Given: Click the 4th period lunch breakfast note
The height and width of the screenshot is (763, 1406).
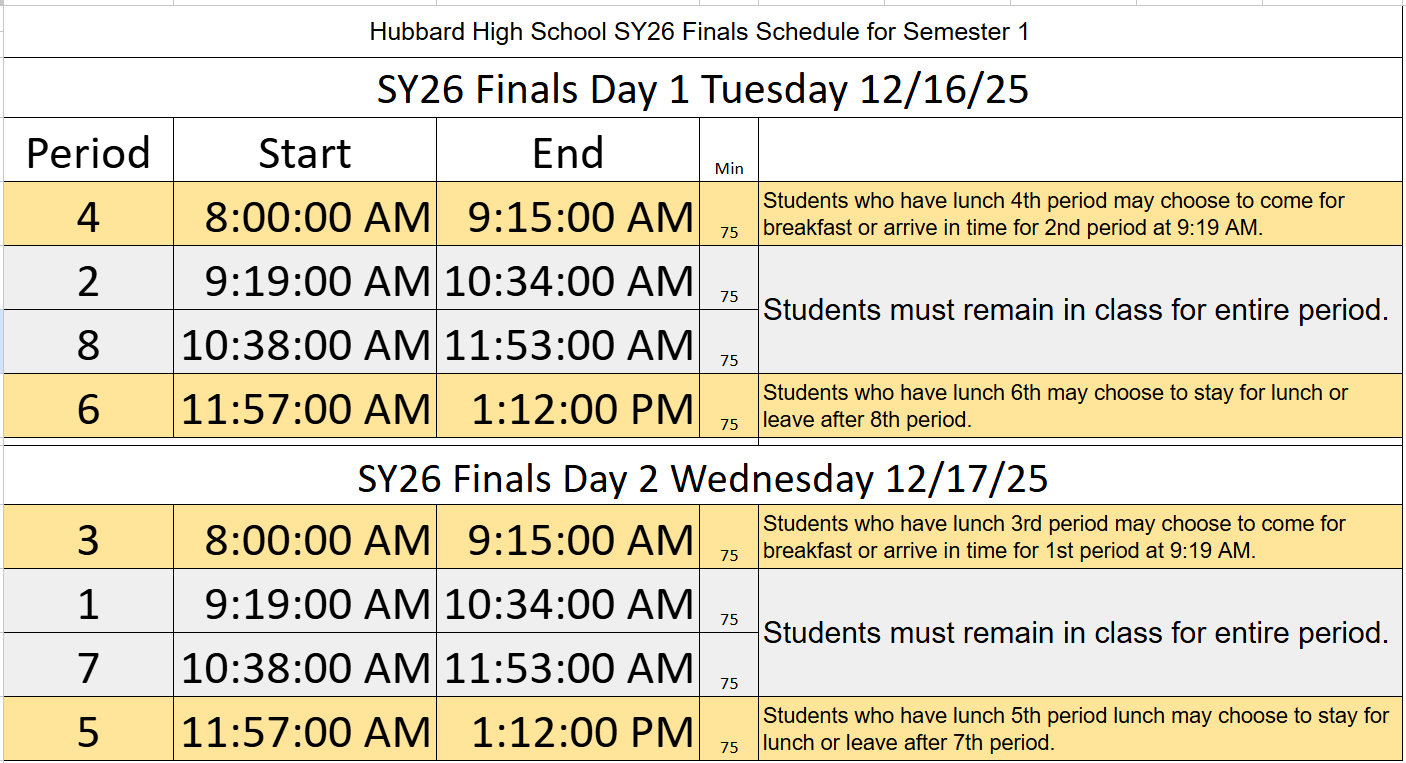Looking at the screenshot, I should (1054, 214).
